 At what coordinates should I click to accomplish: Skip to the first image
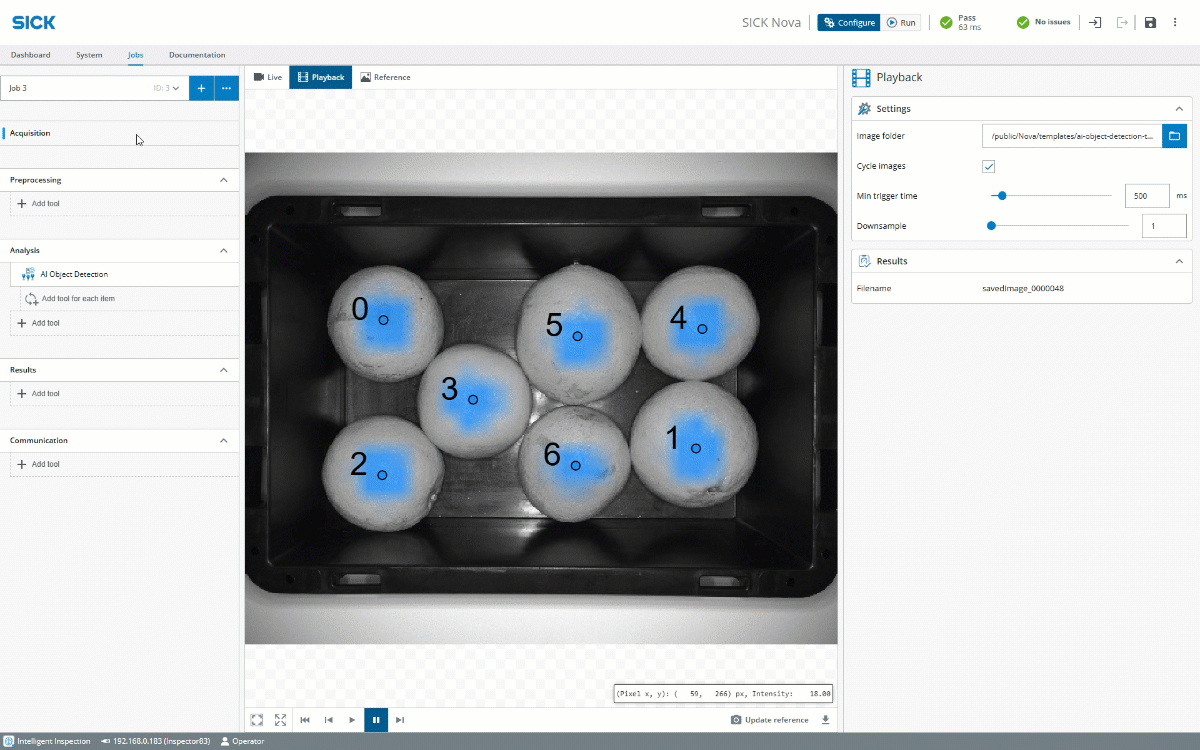tap(305, 720)
